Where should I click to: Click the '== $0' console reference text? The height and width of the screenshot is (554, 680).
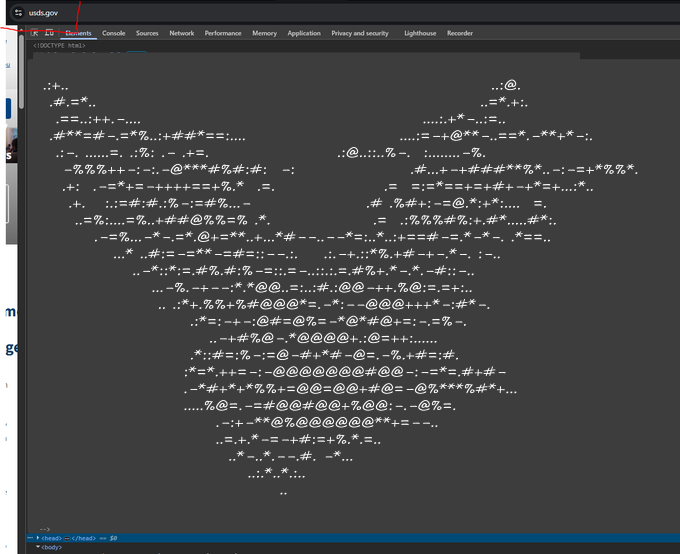click(108, 538)
